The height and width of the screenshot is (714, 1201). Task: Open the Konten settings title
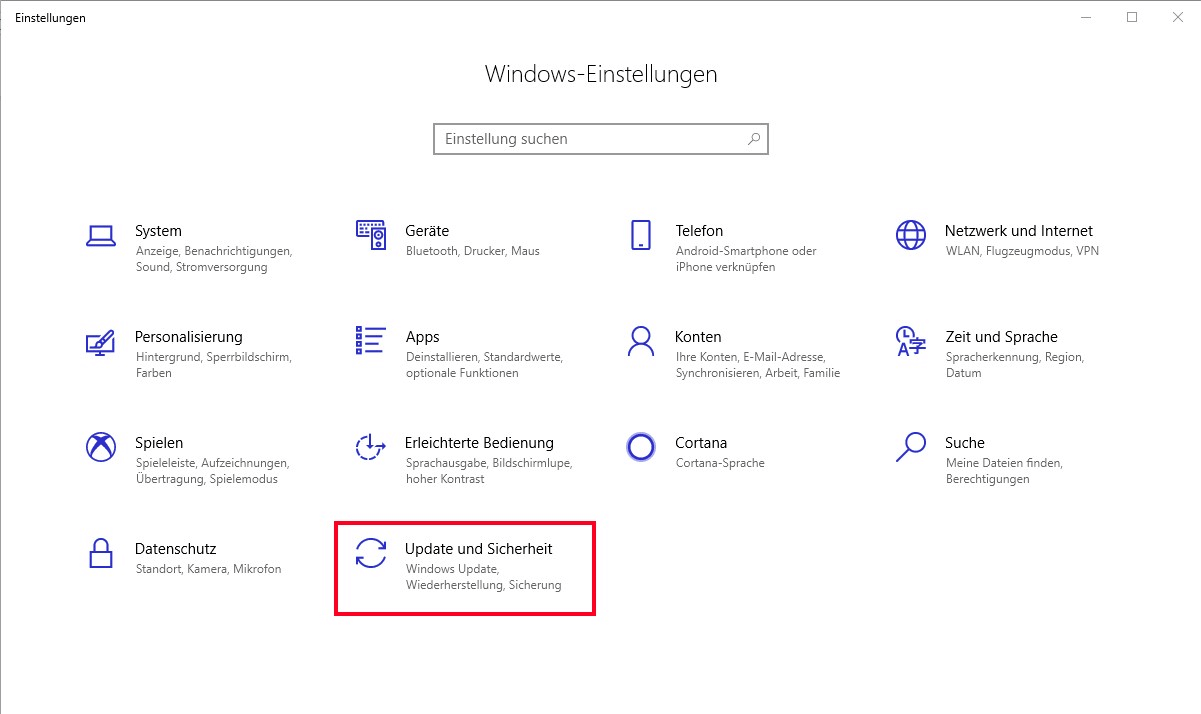click(698, 337)
